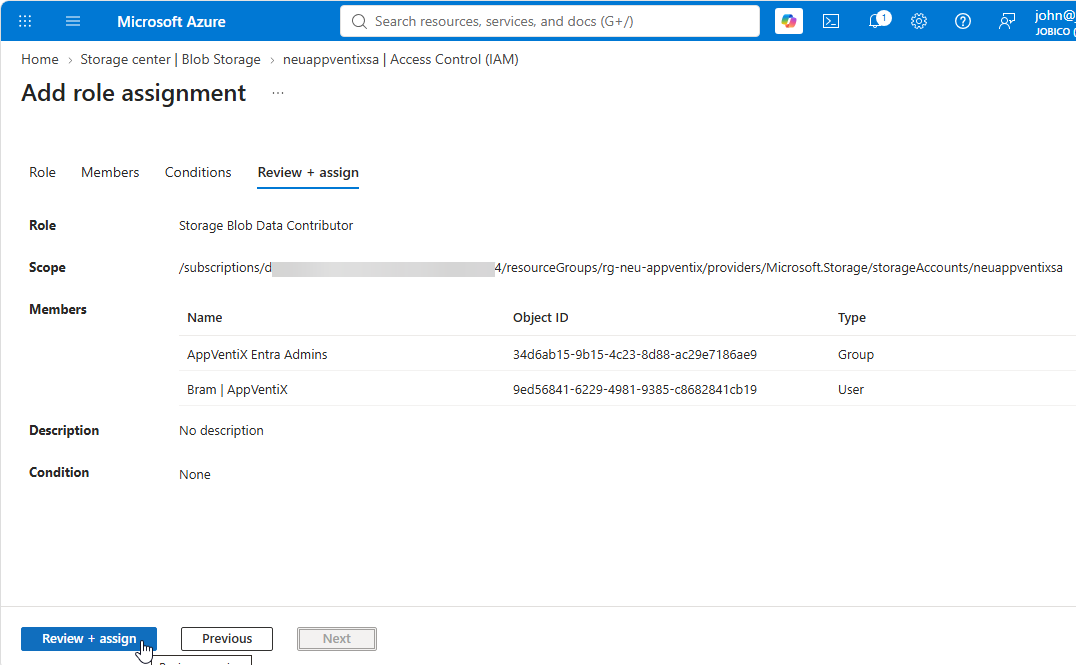The height and width of the screenshot is (665, 1076).
Task: Click the Add role assignment page title
Action: (133, 93)
